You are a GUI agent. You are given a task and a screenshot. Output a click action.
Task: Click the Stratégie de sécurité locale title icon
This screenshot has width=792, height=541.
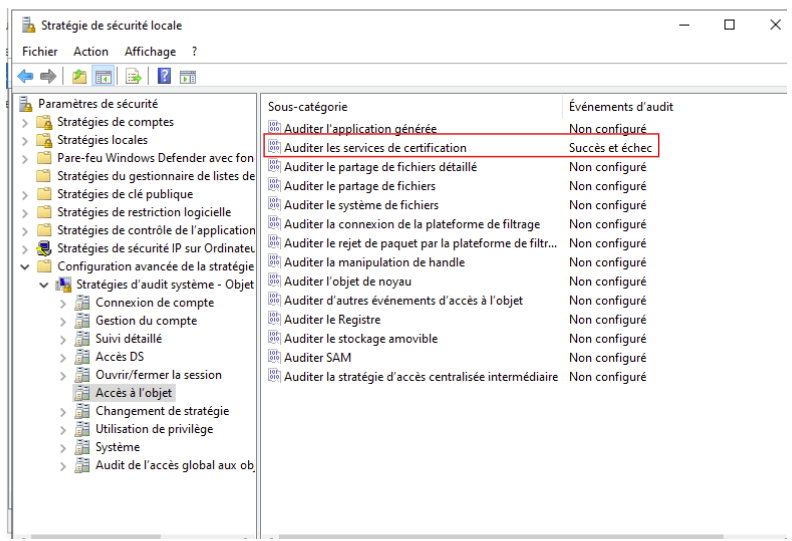28,25
